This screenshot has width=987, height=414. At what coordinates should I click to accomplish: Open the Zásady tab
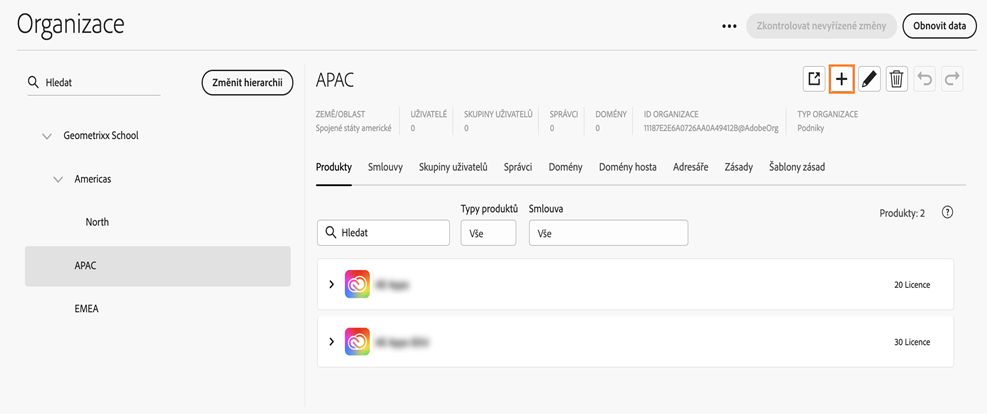click(x=738, y=167)
